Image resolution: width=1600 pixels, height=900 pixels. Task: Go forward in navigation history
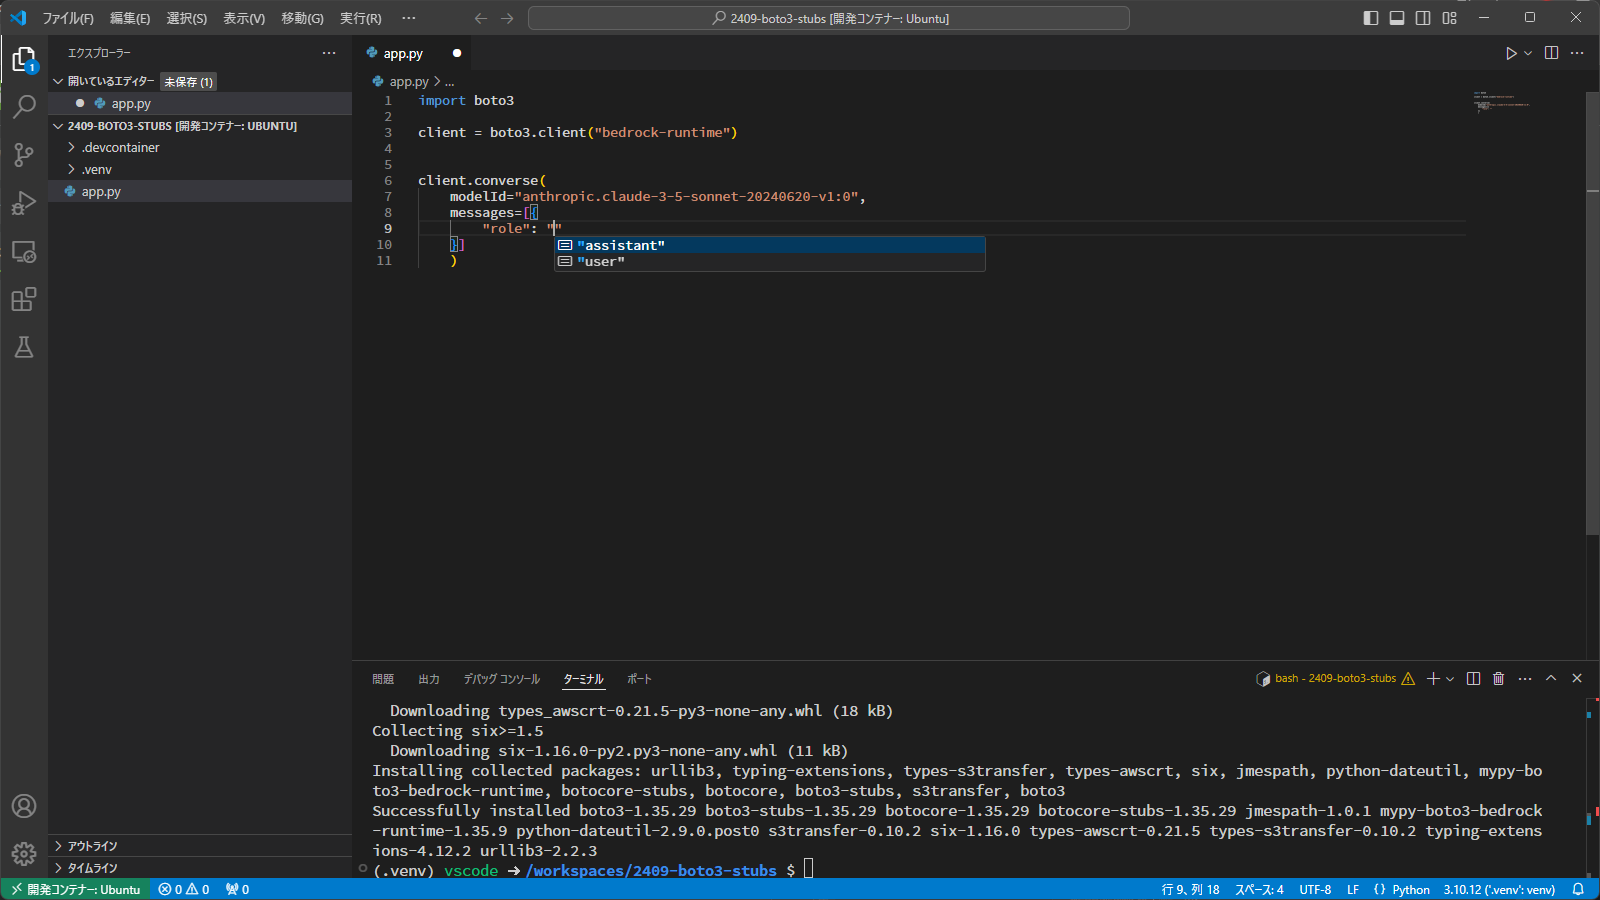coord(507,18)
